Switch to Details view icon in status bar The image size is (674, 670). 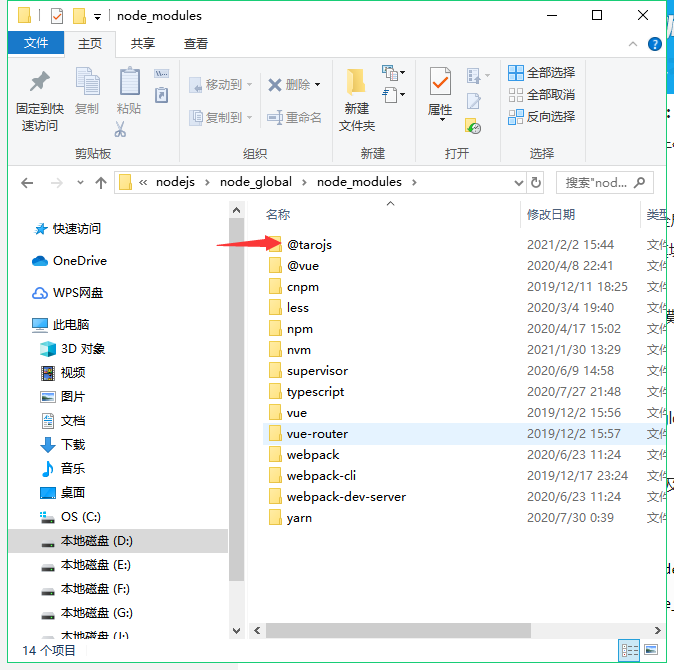tap(629, 650)
